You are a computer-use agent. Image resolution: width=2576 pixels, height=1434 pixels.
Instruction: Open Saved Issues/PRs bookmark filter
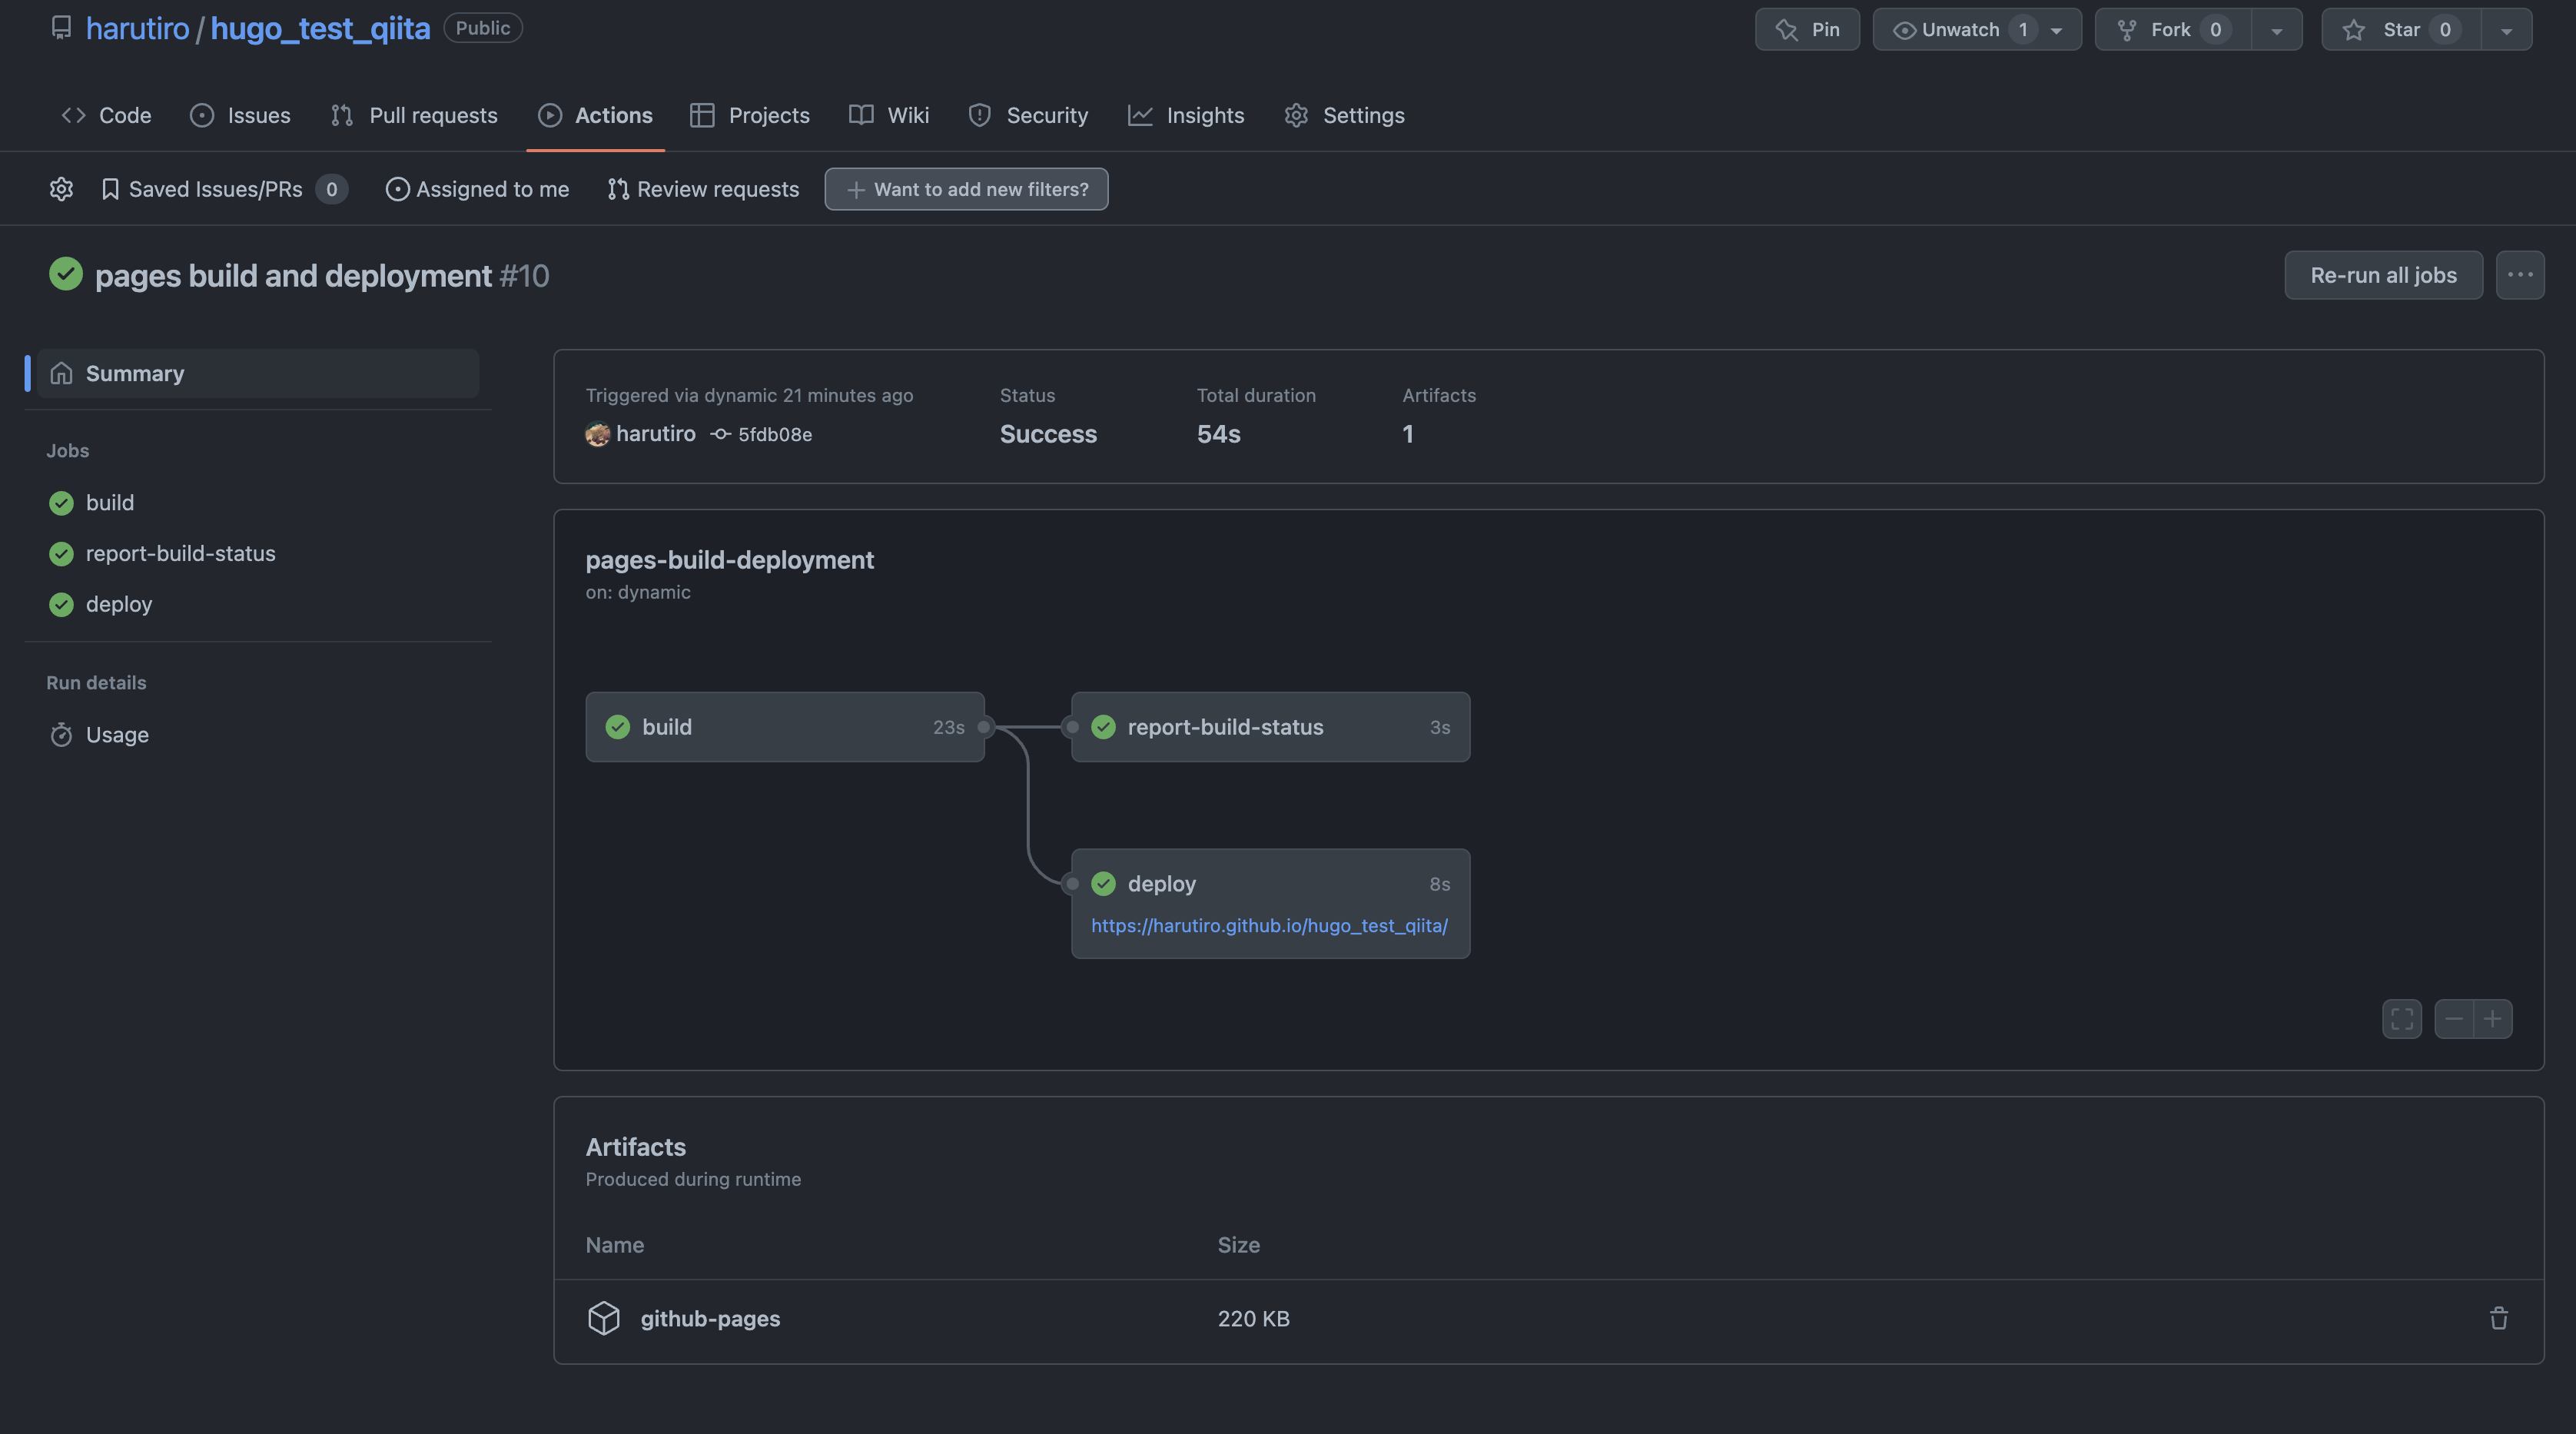click(215, 189)
